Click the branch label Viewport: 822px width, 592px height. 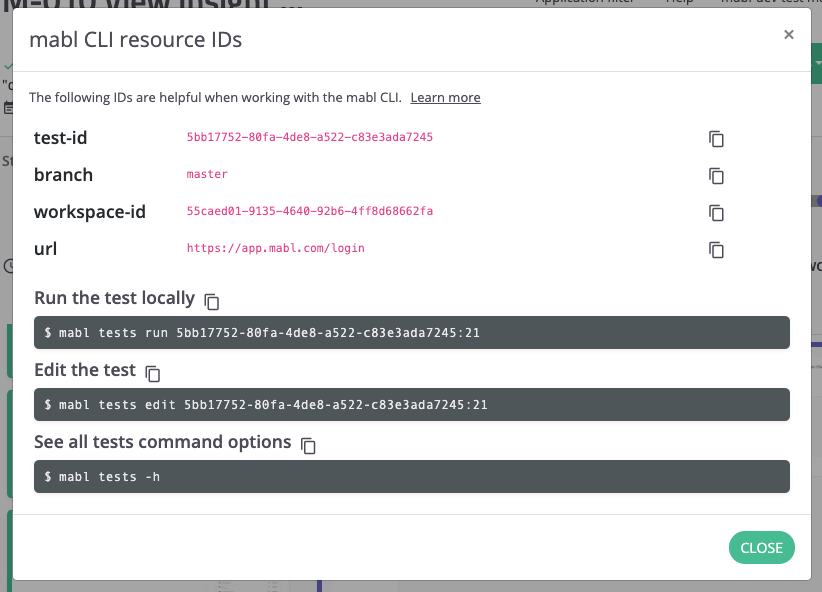(x=63, y=175)
